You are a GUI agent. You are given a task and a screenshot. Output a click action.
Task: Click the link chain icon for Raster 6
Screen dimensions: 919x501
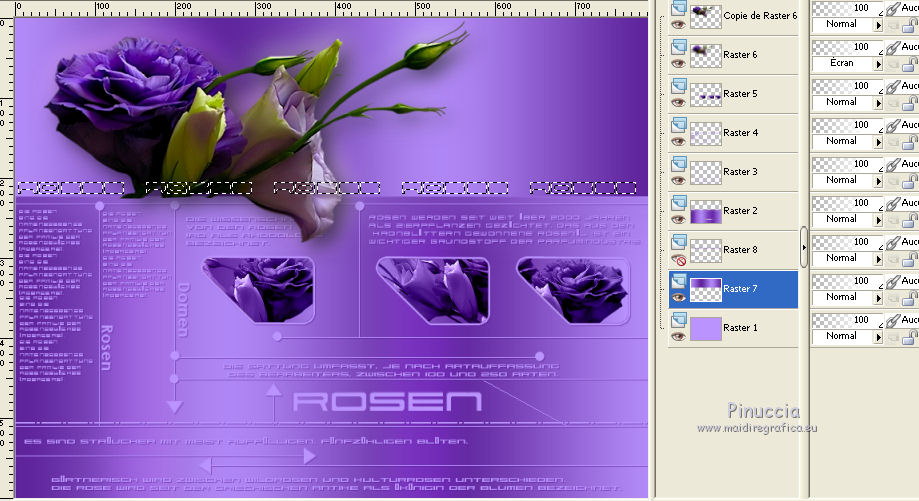tap(893, 47)
